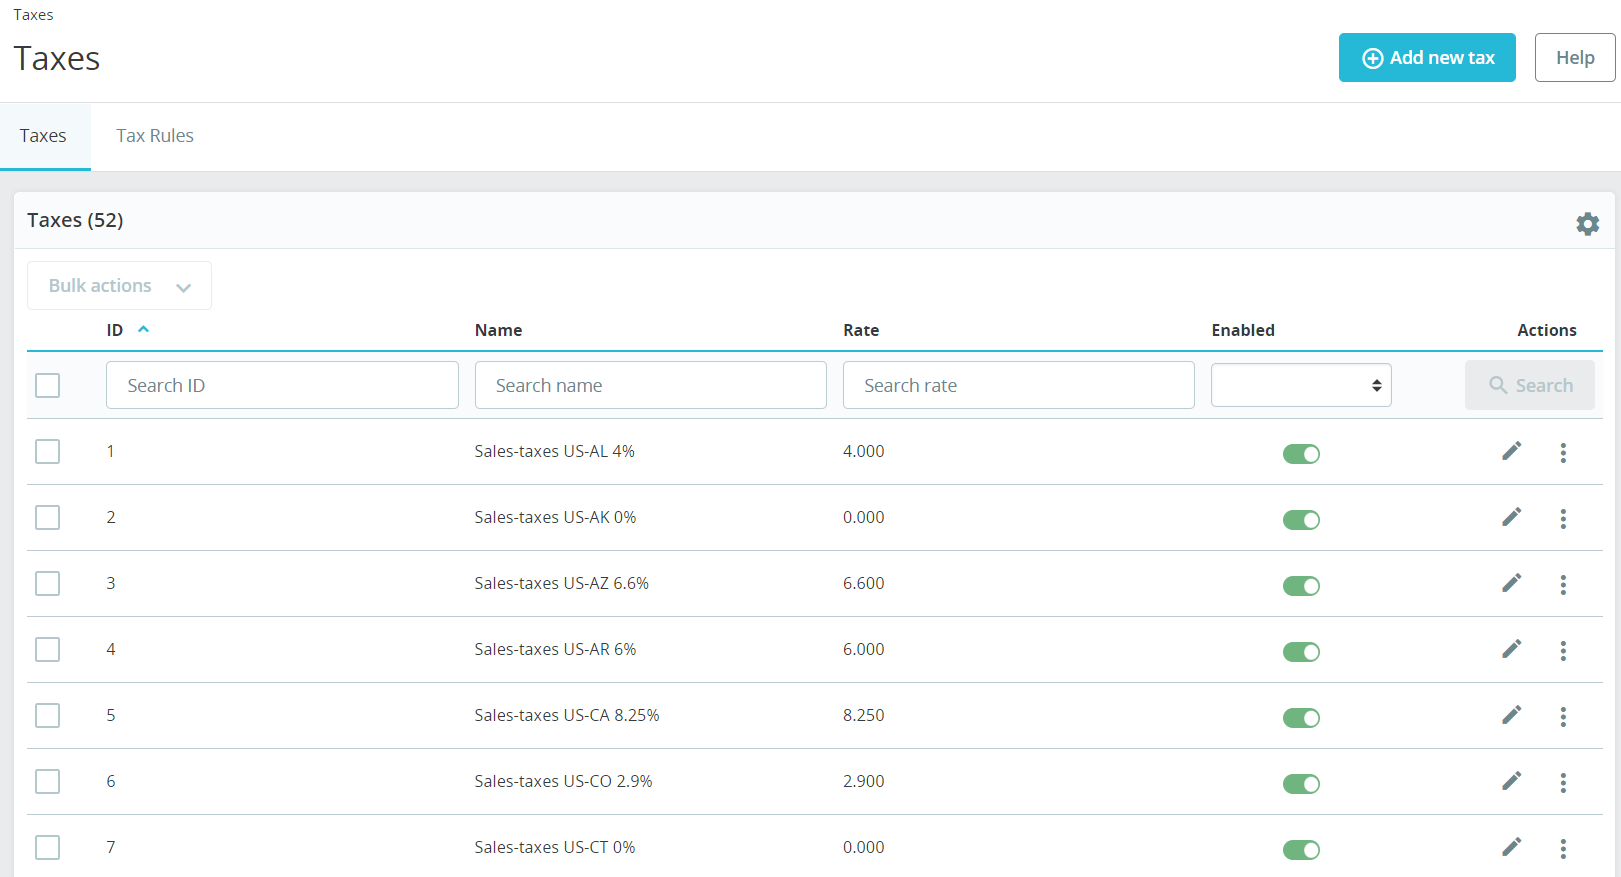Open more actions menu for US-AL 4%
Viewport: 1621px width, 877px height.
1563,453
